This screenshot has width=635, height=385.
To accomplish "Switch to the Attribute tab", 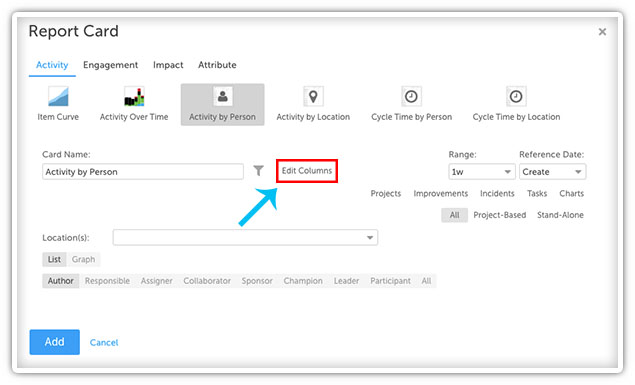I will tap(217, 65).
